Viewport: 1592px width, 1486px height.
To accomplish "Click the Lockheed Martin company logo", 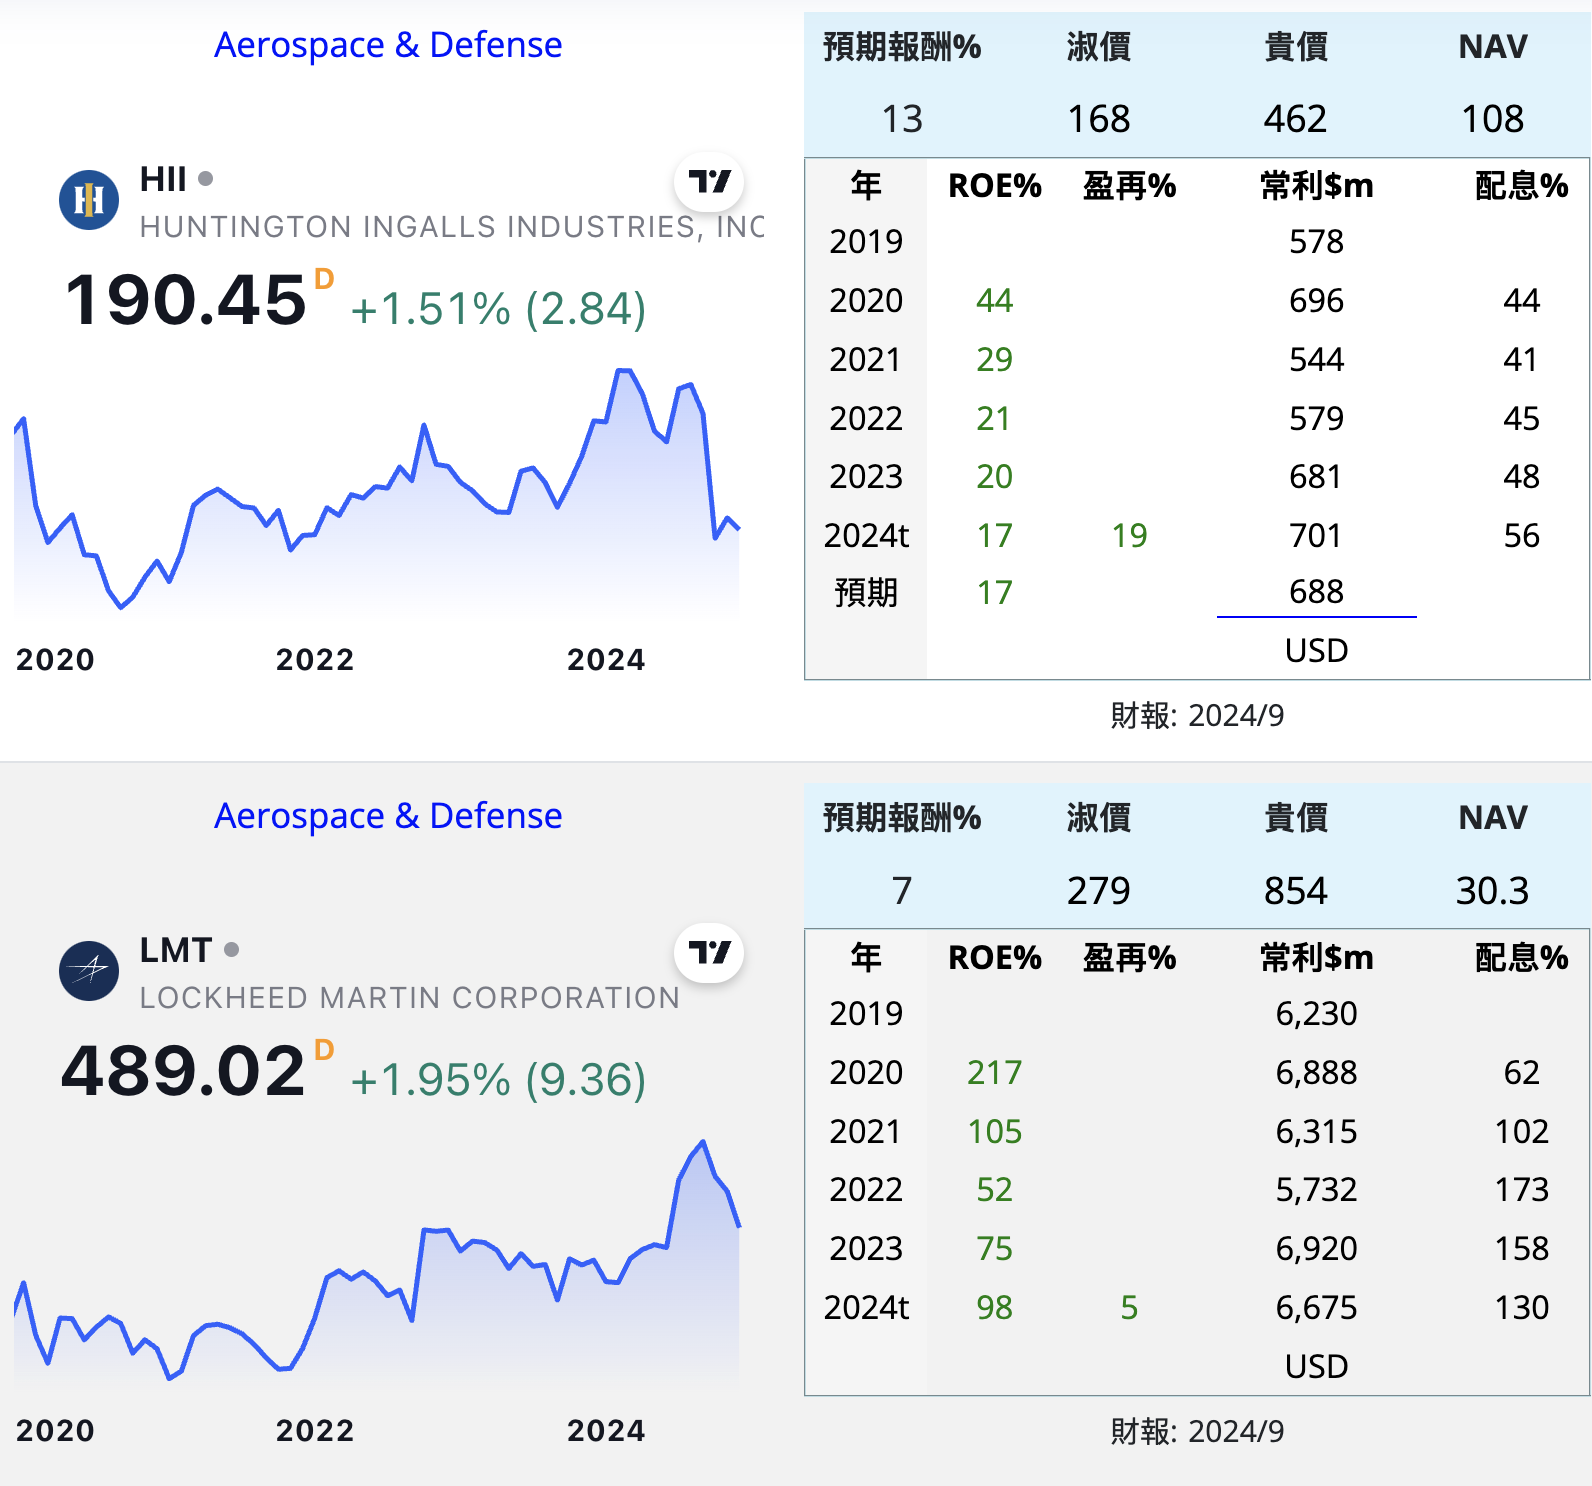I will tap(89, 971).
